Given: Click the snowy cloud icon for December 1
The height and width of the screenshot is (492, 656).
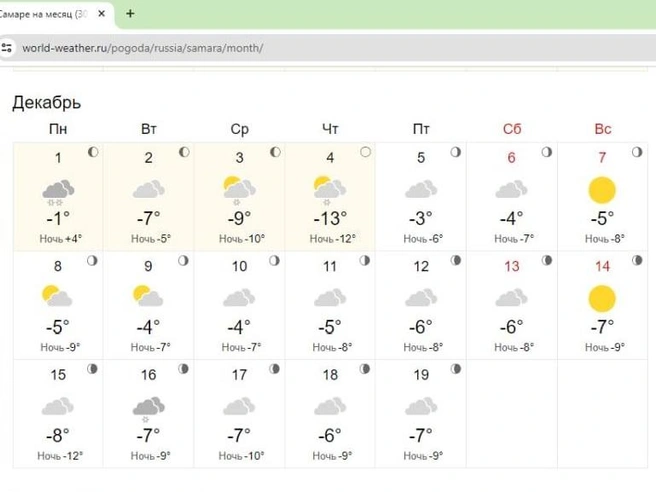Looking at the screenshot, I should 58,192.
